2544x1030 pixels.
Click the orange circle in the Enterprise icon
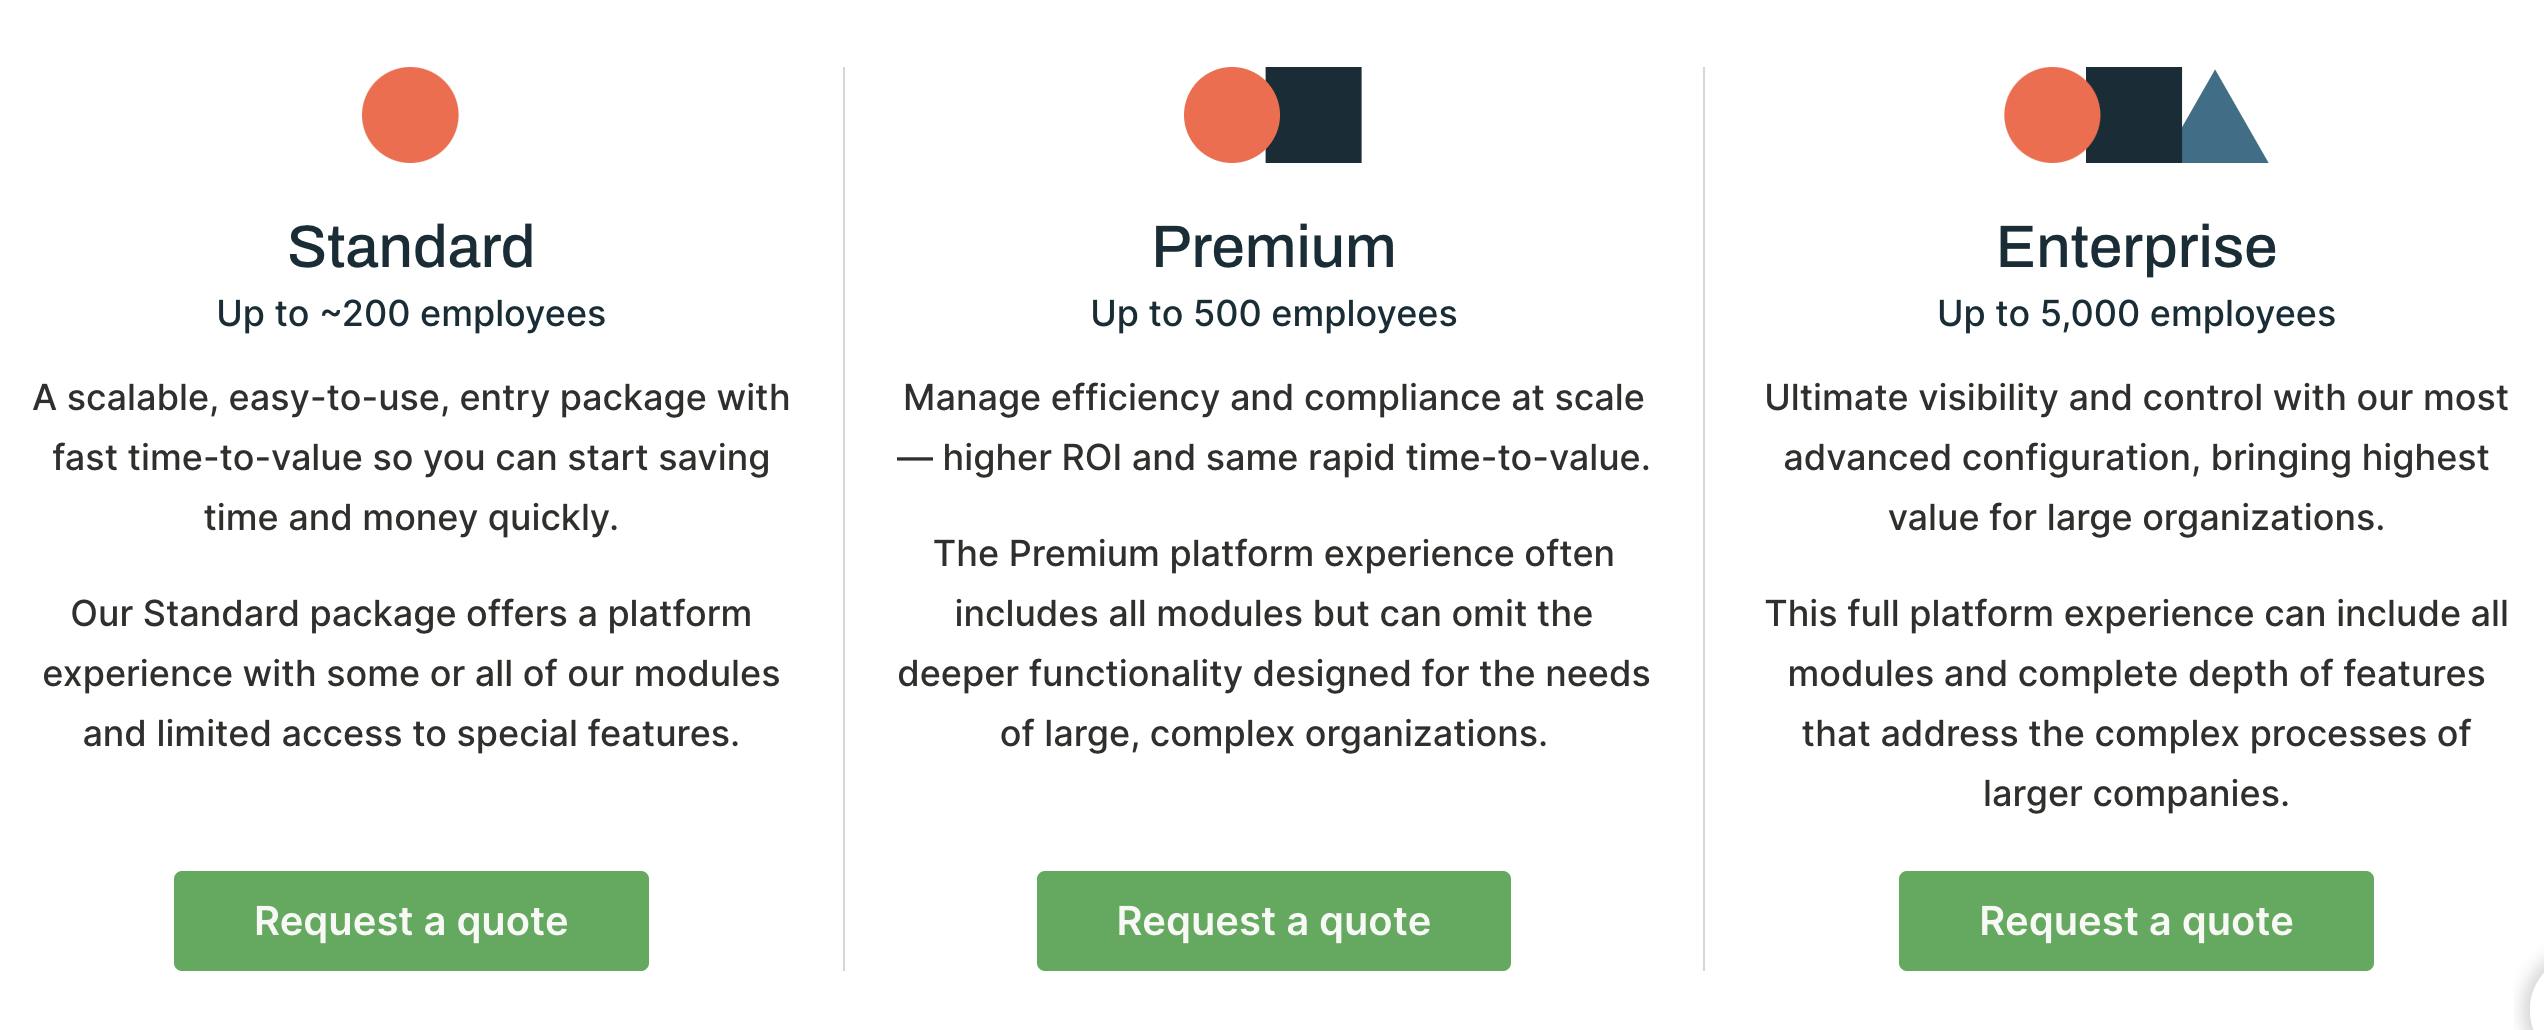pos(2046,115)
